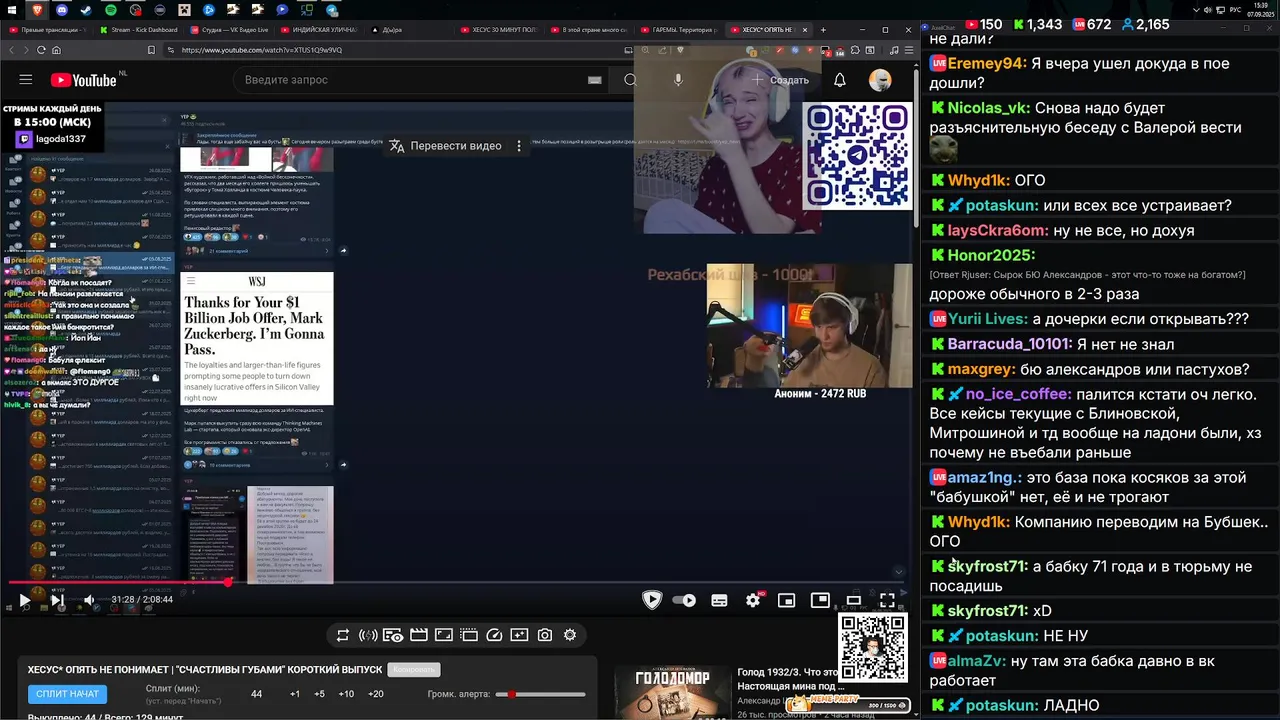Open the three-dot menu beside Перевести видео
This screenshot has width=1280, height=720.
[519, 146]
